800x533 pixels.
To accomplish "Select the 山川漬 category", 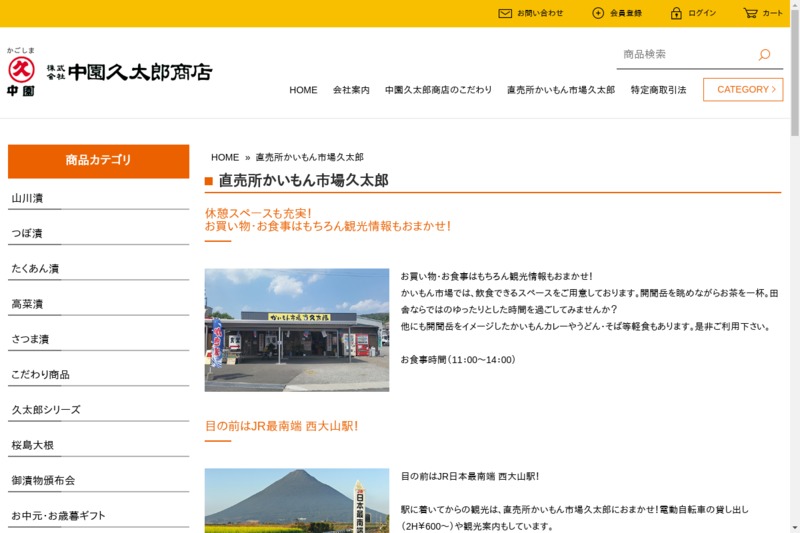I will (27, 198).
